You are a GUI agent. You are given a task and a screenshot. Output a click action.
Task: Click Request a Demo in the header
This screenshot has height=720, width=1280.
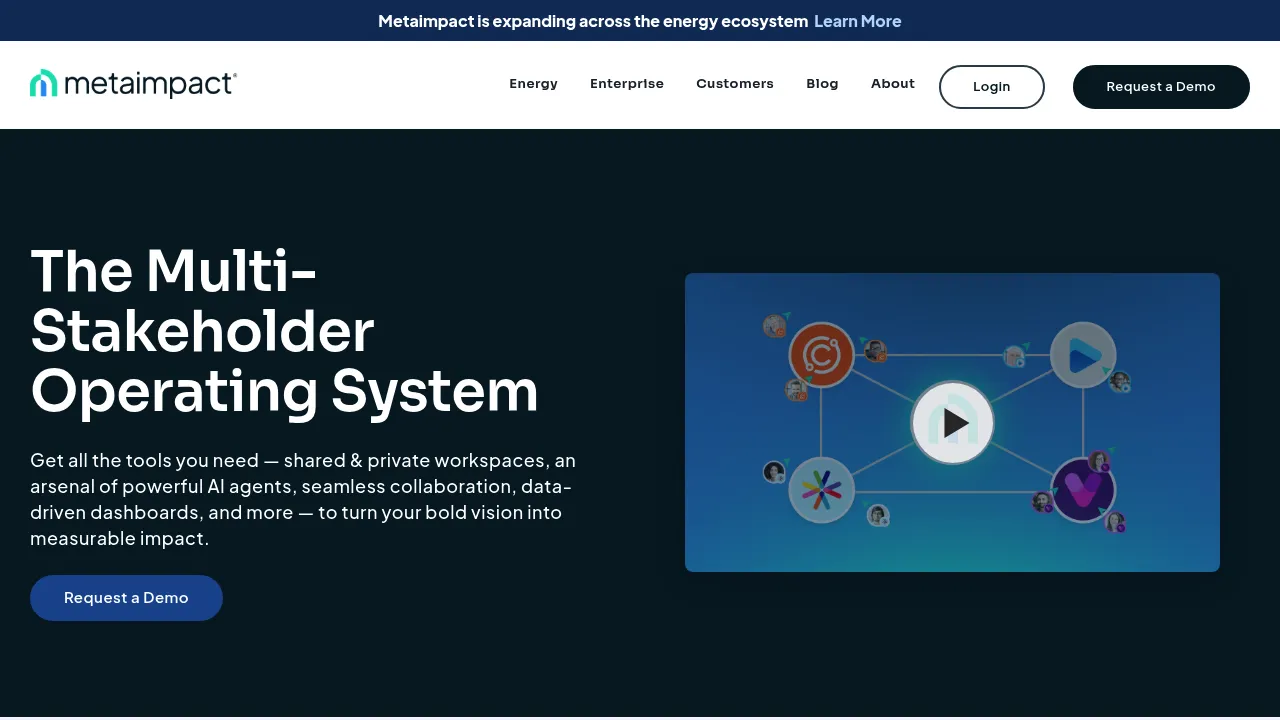point(1161,87)
